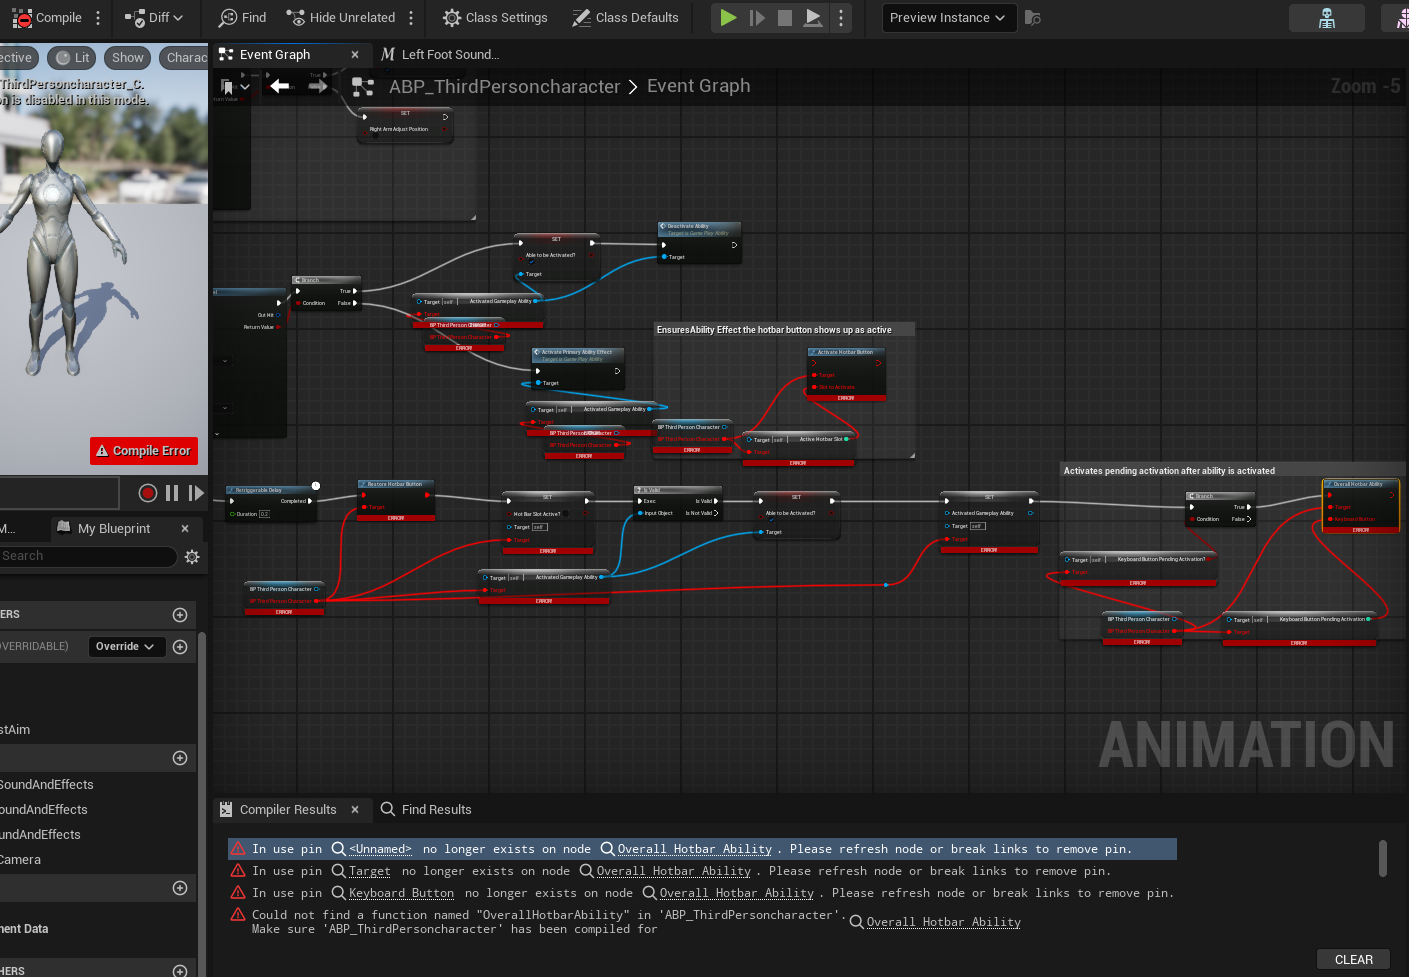
Task: Open the viewport Character menu
Action: 185,58
